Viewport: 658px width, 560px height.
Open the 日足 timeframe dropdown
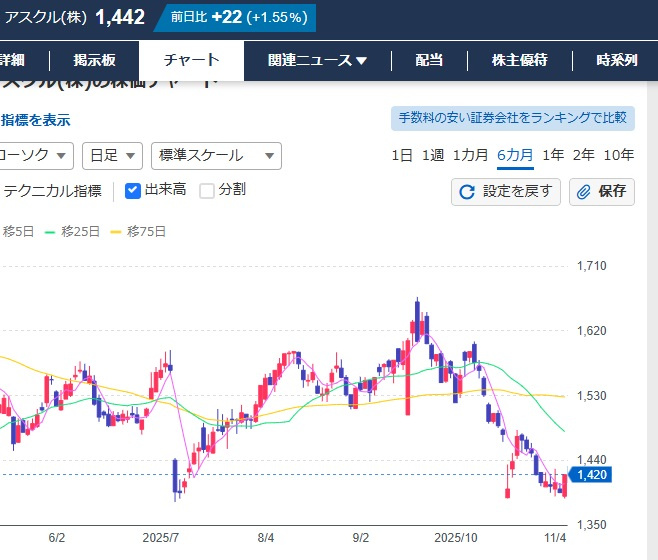click(x=111, y=156)
